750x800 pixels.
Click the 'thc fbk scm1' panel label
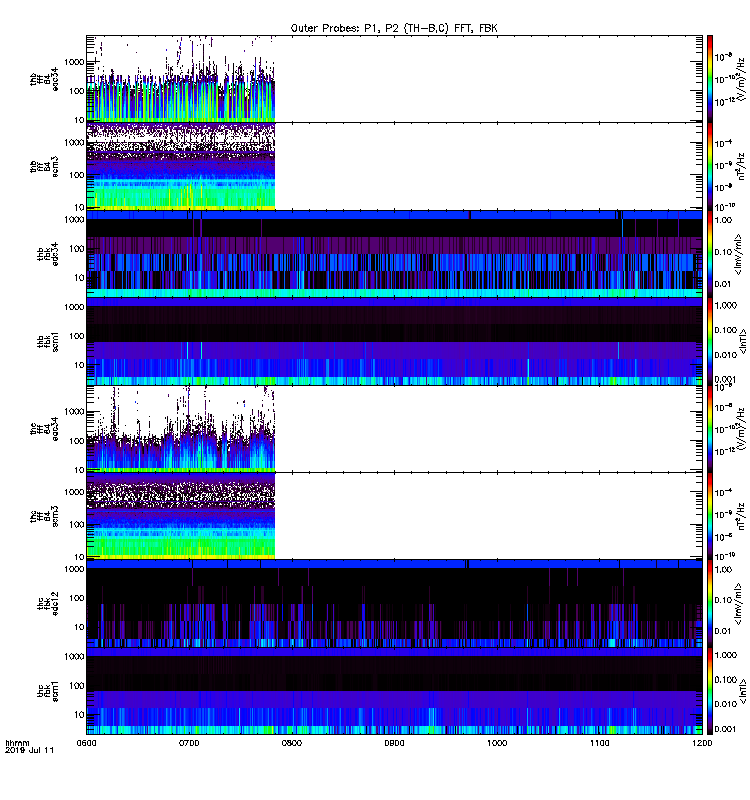[x=48, y=691]
